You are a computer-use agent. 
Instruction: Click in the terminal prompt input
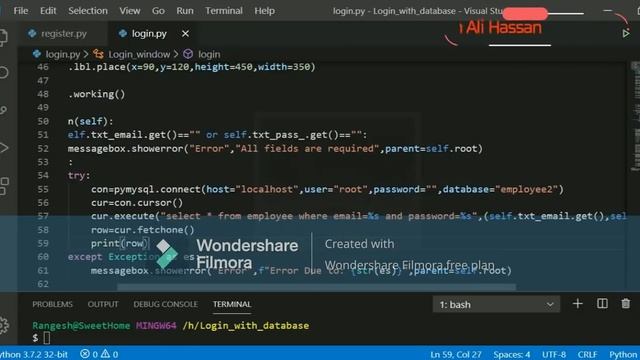[47, 338]
